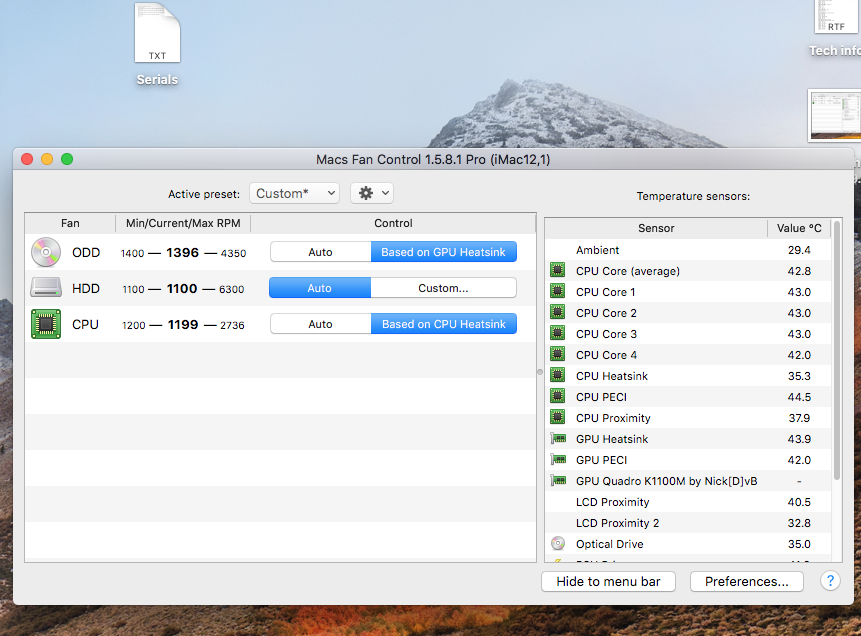861x636 pixels.
Task: Click ODD current RPM 1396
Action: (182, 253)
